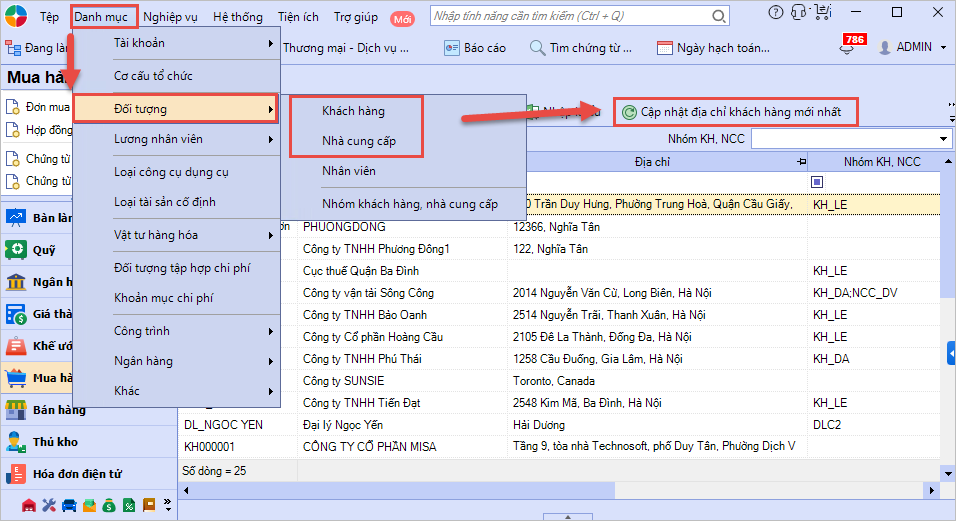
Task: Toggle the Nhóm KH, NCC filter checkbox
Action: click(817, 182)
